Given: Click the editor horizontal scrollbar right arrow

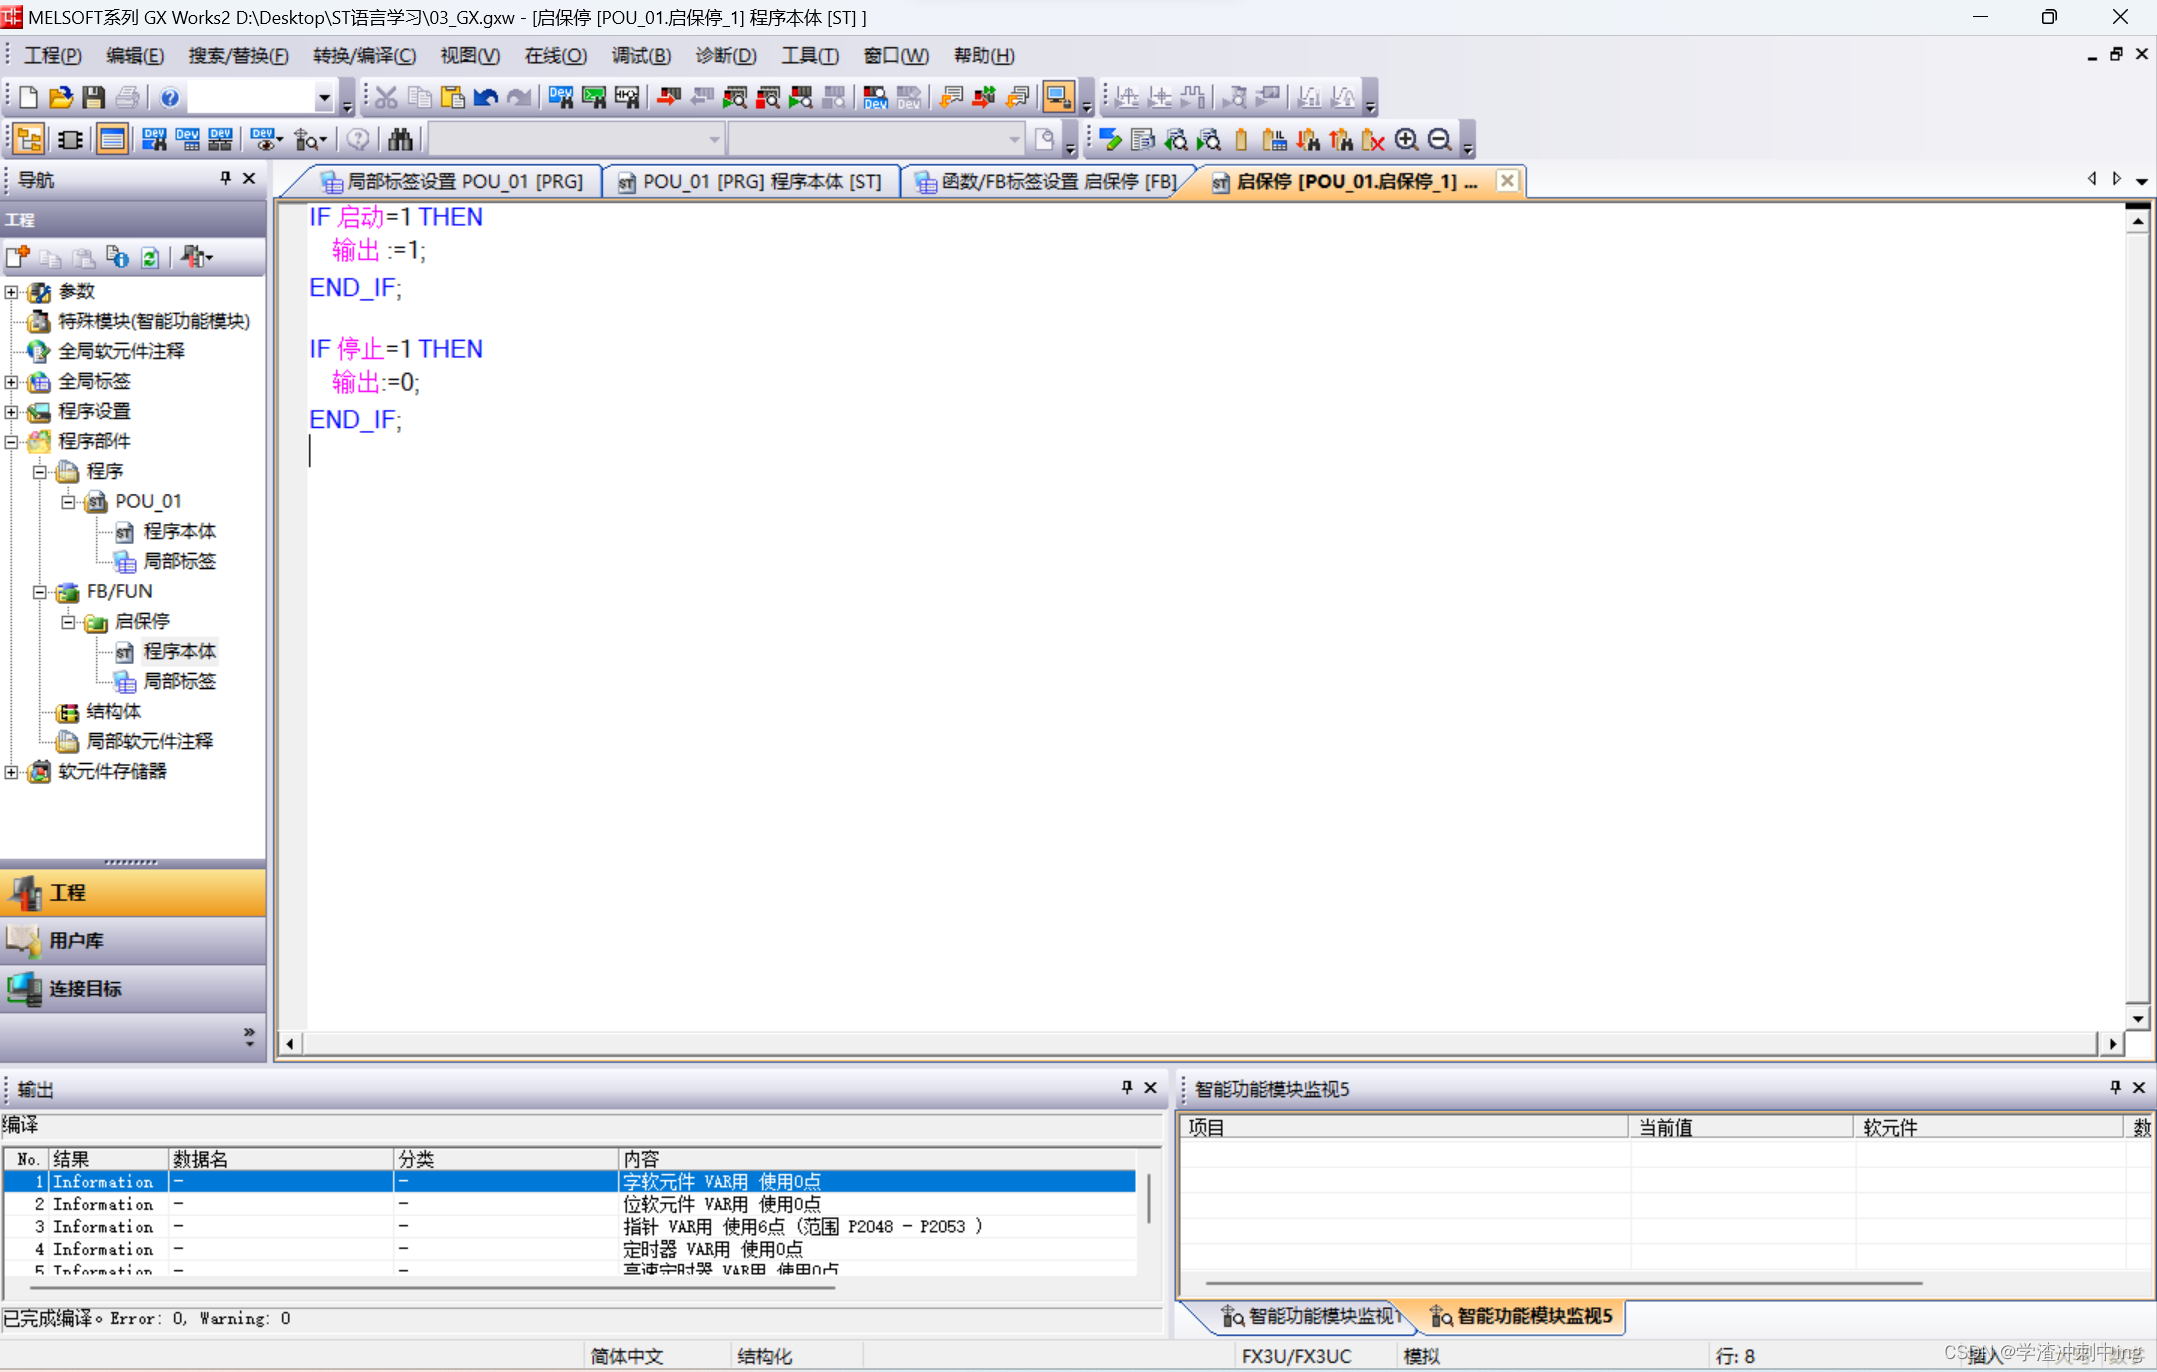Looking at the screenshot, I should point(2111,1043).
